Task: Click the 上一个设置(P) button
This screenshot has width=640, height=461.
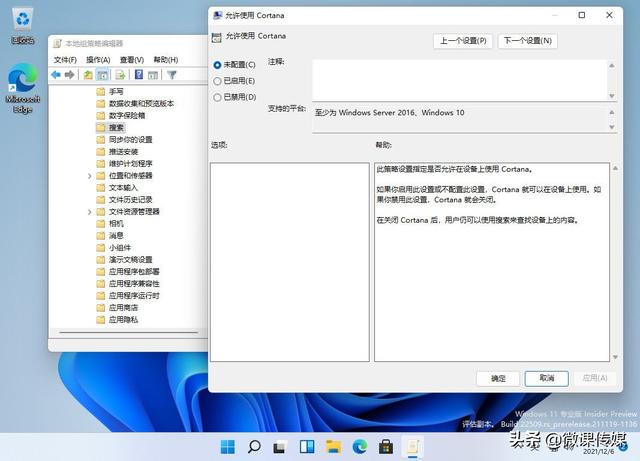Action: pos(463,41)
